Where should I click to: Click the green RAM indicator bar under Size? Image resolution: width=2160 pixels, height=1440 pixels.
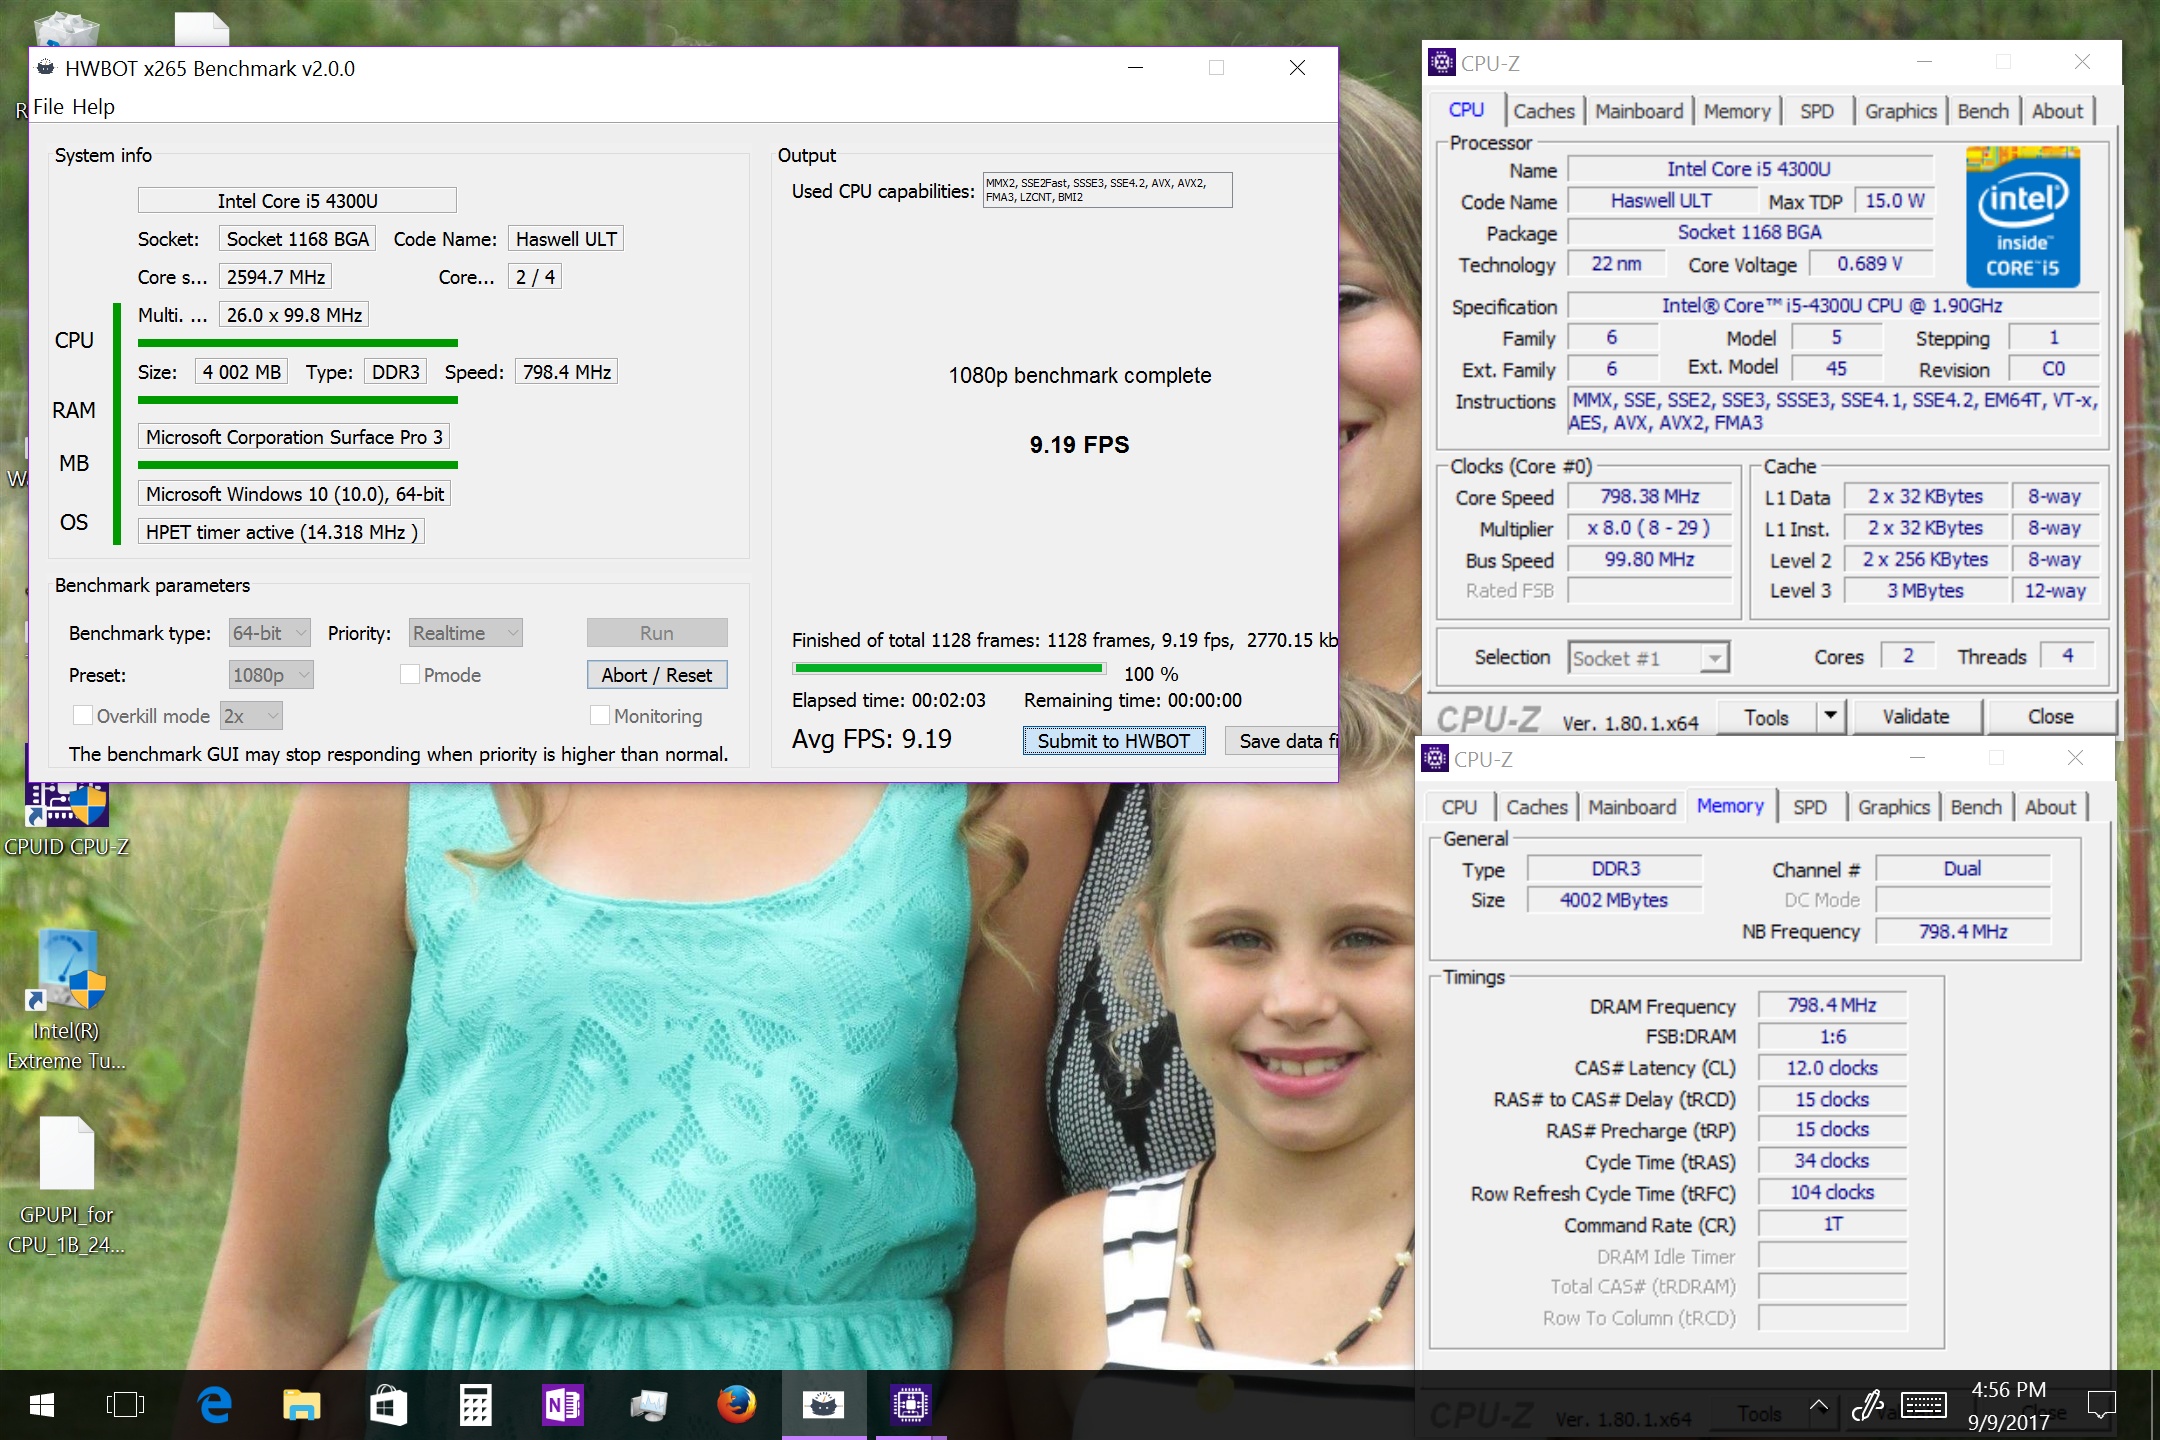(298, 400)
